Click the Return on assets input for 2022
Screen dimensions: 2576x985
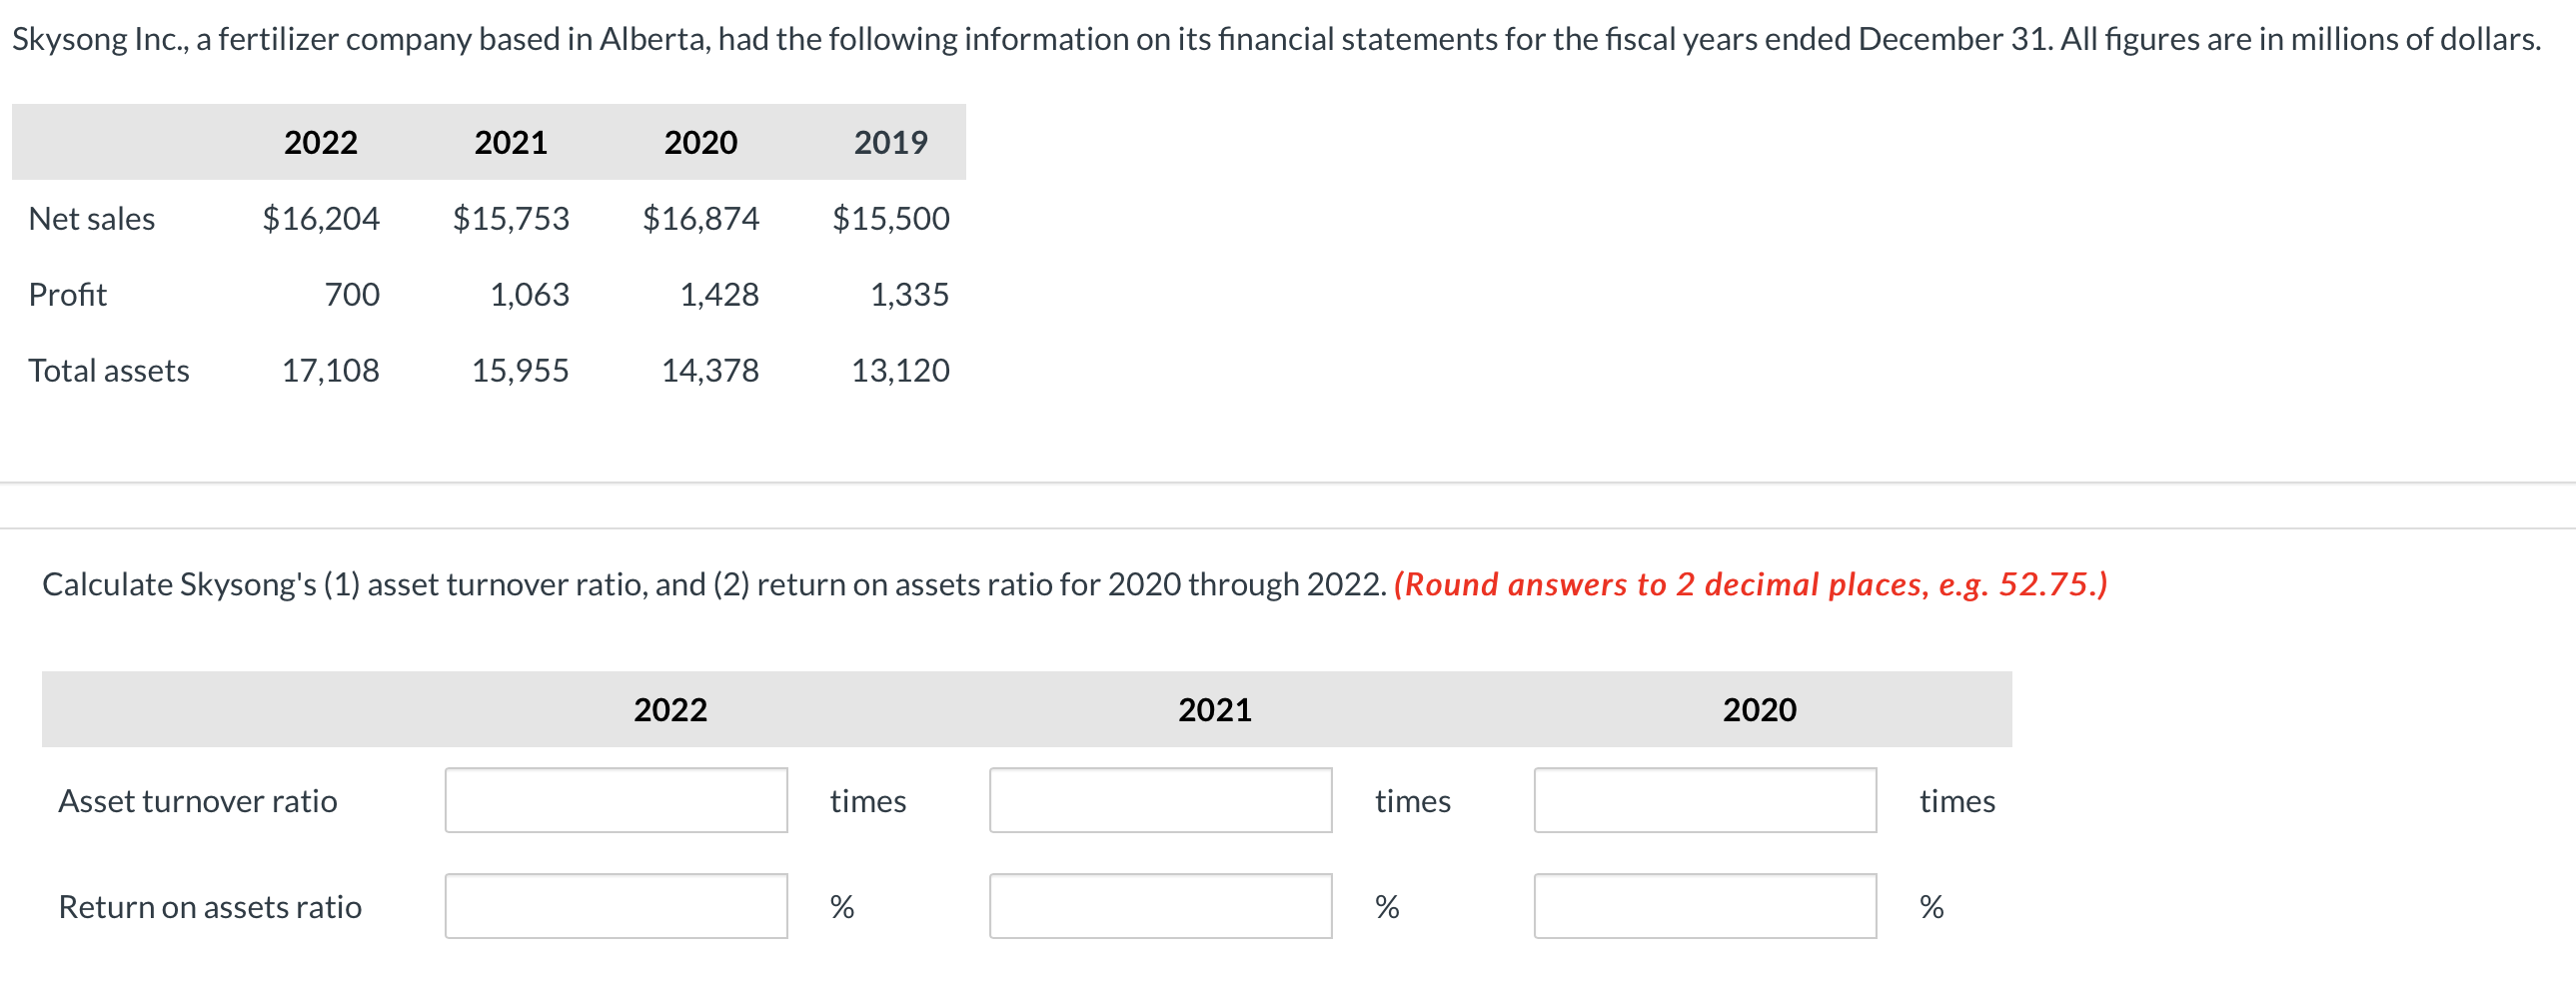616,906
